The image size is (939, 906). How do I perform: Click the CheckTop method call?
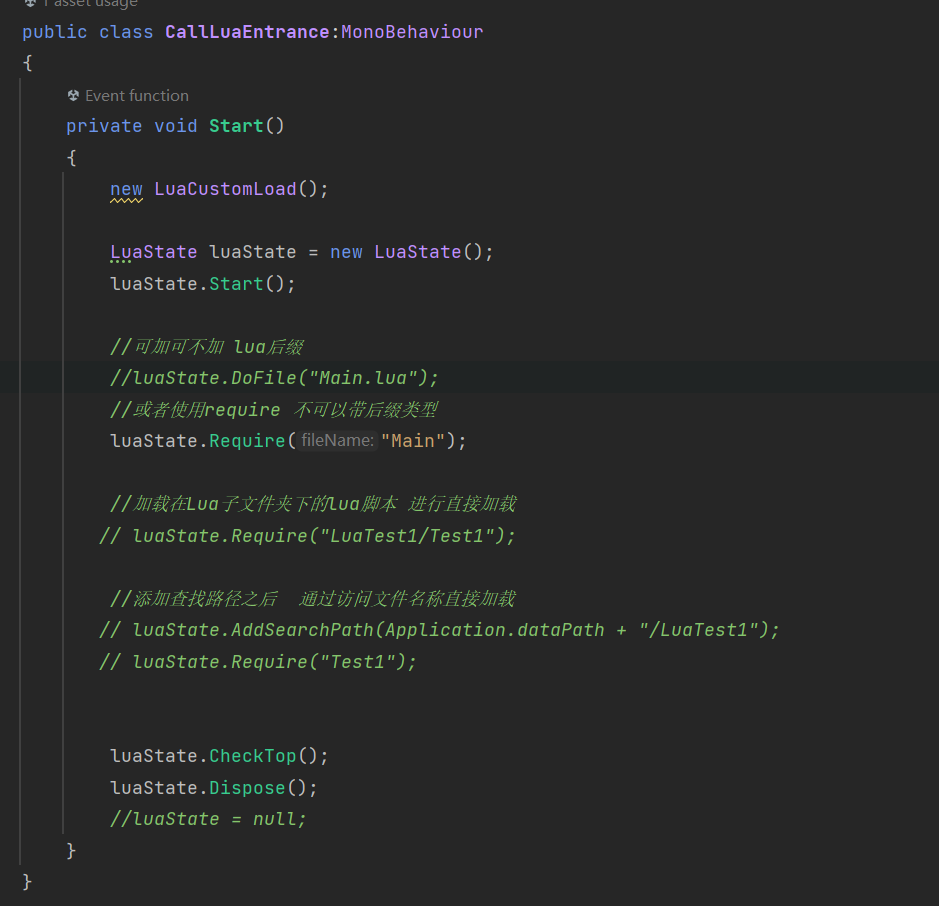252,756
